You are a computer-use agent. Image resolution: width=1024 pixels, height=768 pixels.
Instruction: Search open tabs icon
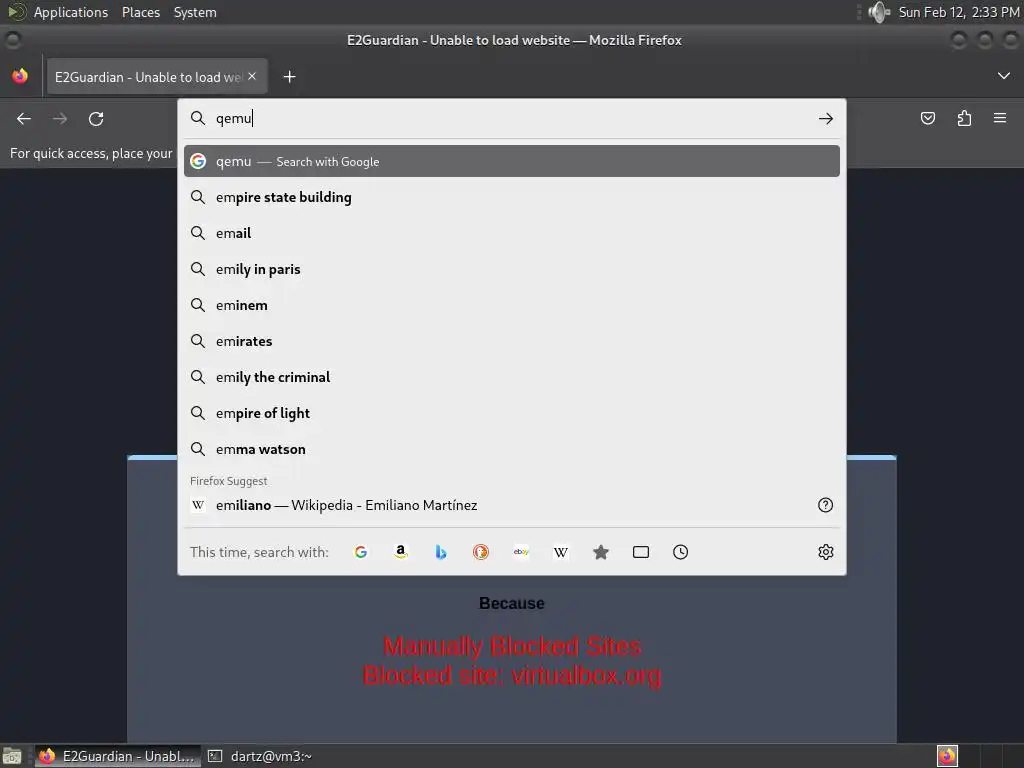coord(641,552)
